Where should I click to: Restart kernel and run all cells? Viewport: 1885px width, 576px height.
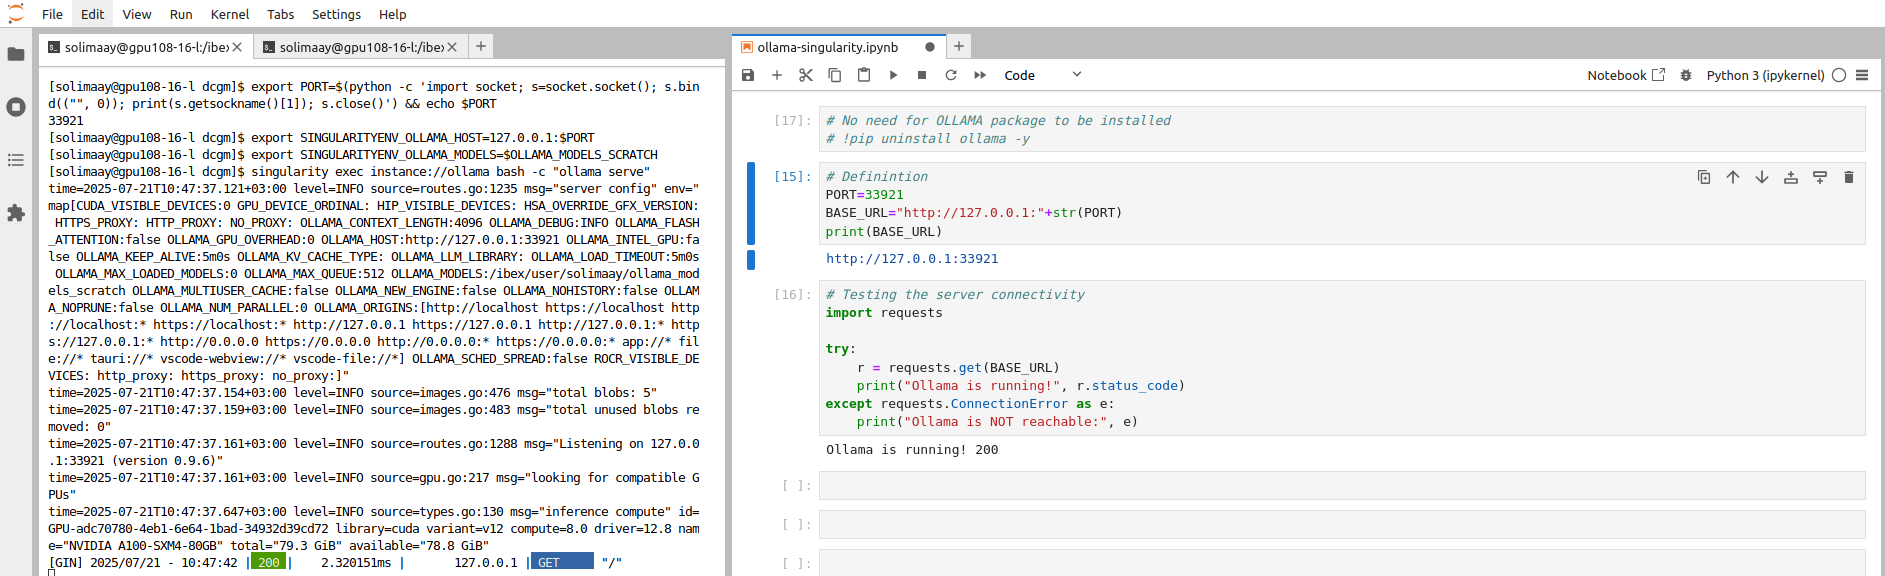(x=980, y=75)
